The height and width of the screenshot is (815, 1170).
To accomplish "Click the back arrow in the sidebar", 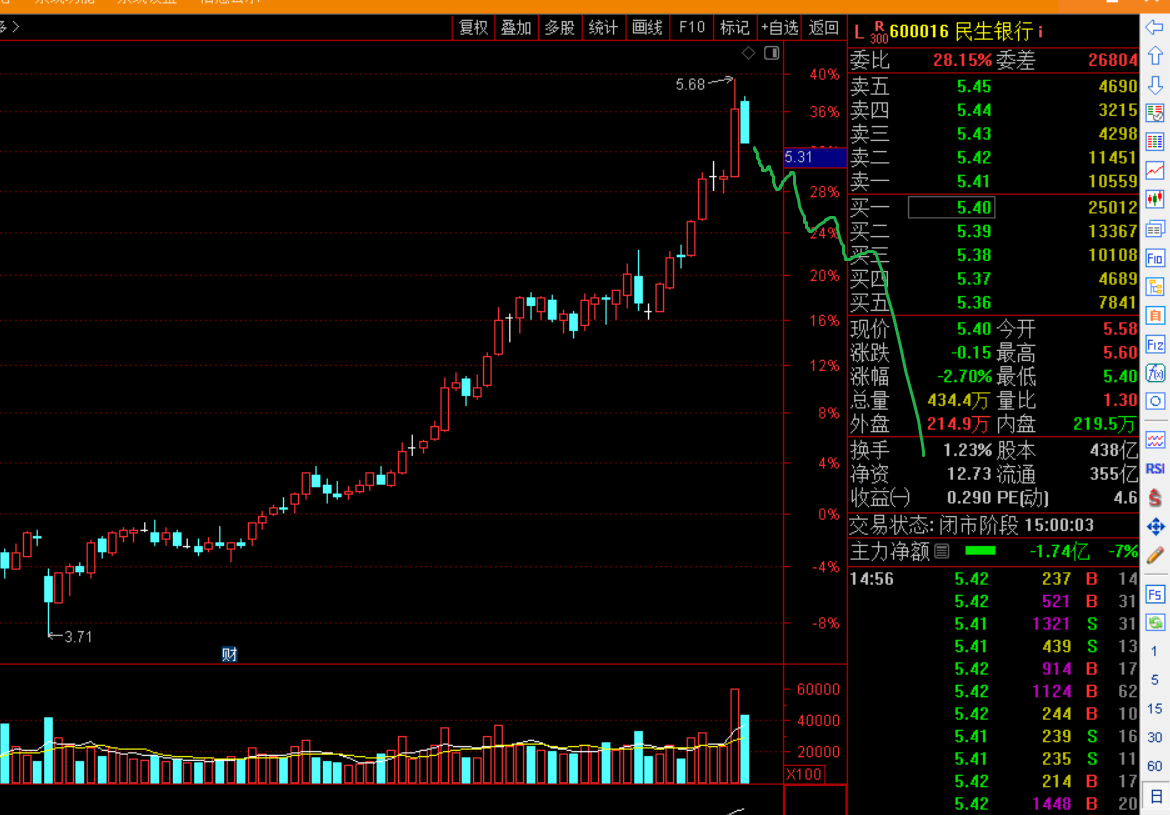I will click(1155, 28).
